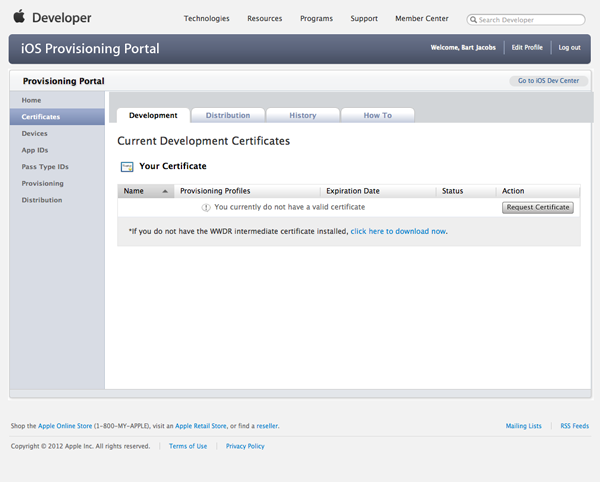Open the Resources menu
The width and height of the screenshot is (600, 482).
(264, 18)
